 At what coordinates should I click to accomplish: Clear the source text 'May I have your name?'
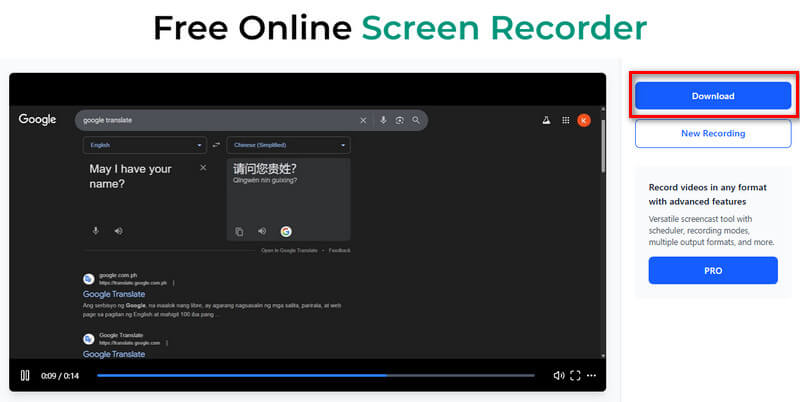pyautogui.click(x=203, y=168)
